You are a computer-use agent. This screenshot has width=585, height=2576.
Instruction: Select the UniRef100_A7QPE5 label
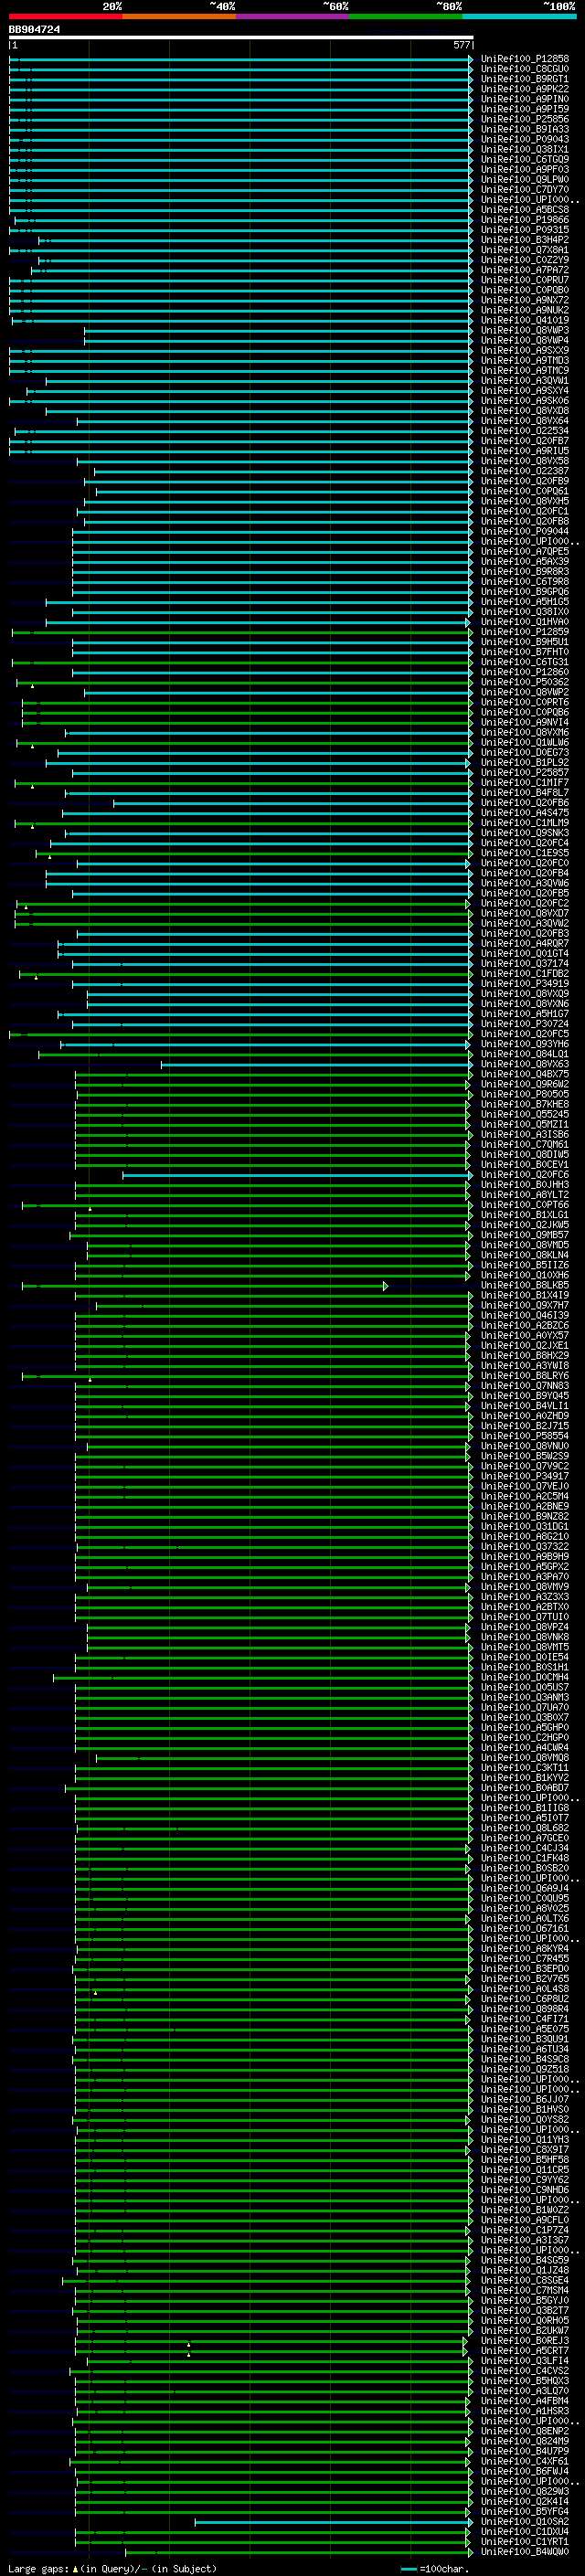tap(525, 552)
